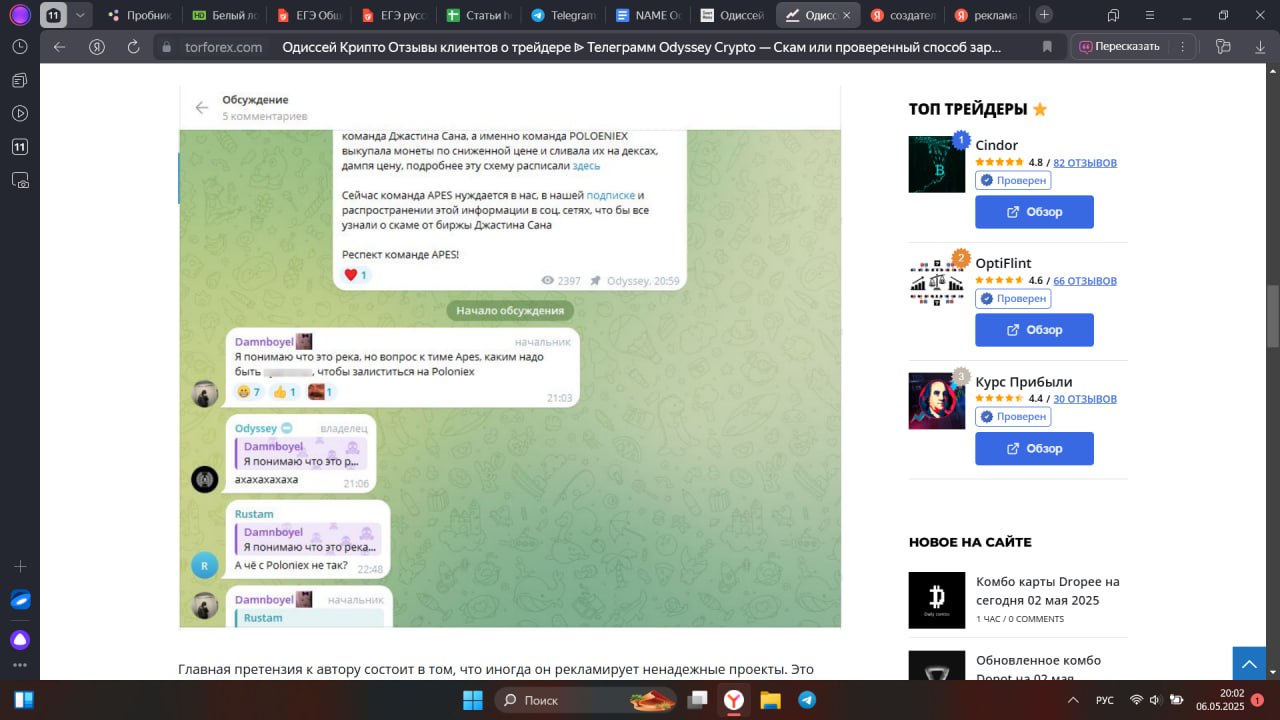This screenshot has width=1280, height=720.
Task: Open Yandex Browser from the taskbar
Action: 734,700
